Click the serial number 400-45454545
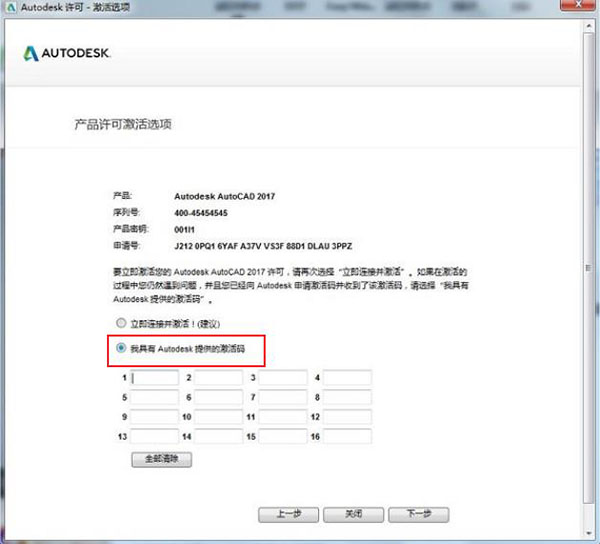 coord(201,213)
